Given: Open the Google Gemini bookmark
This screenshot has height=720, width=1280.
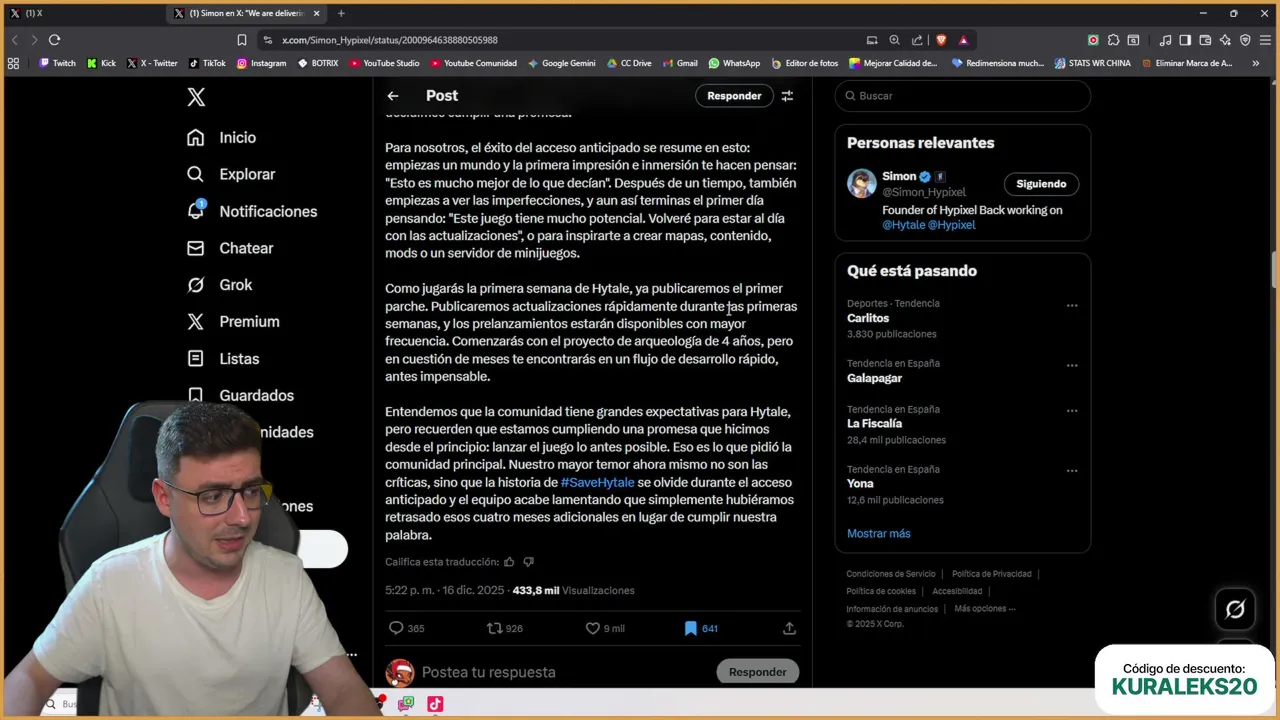Looking at the screenshot, I should click(561, 63).
